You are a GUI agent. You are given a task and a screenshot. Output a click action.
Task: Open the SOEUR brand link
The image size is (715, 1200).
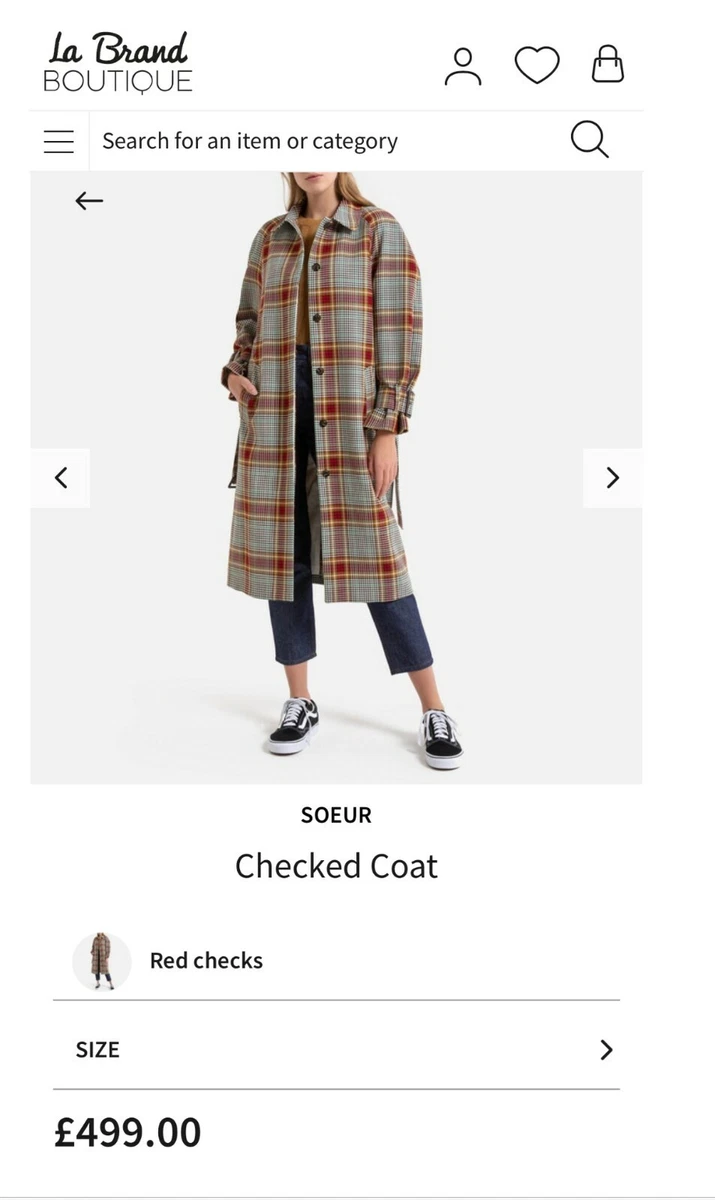tap(336, 815)
